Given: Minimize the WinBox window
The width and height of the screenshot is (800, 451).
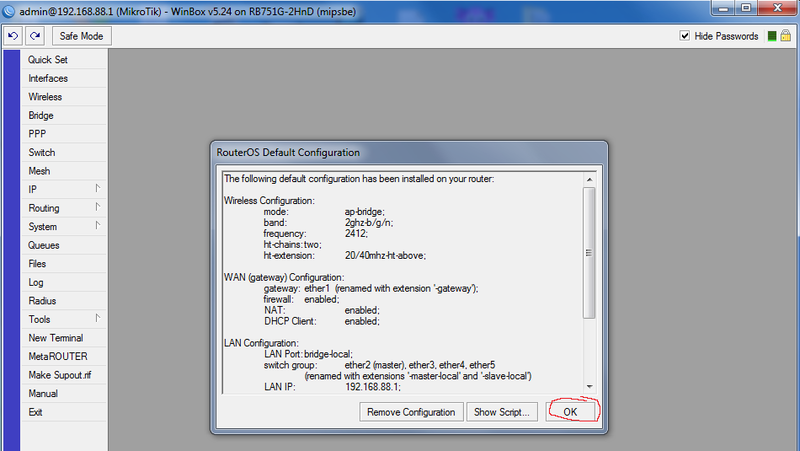Looking at the screenshot, I should [723, 8].
